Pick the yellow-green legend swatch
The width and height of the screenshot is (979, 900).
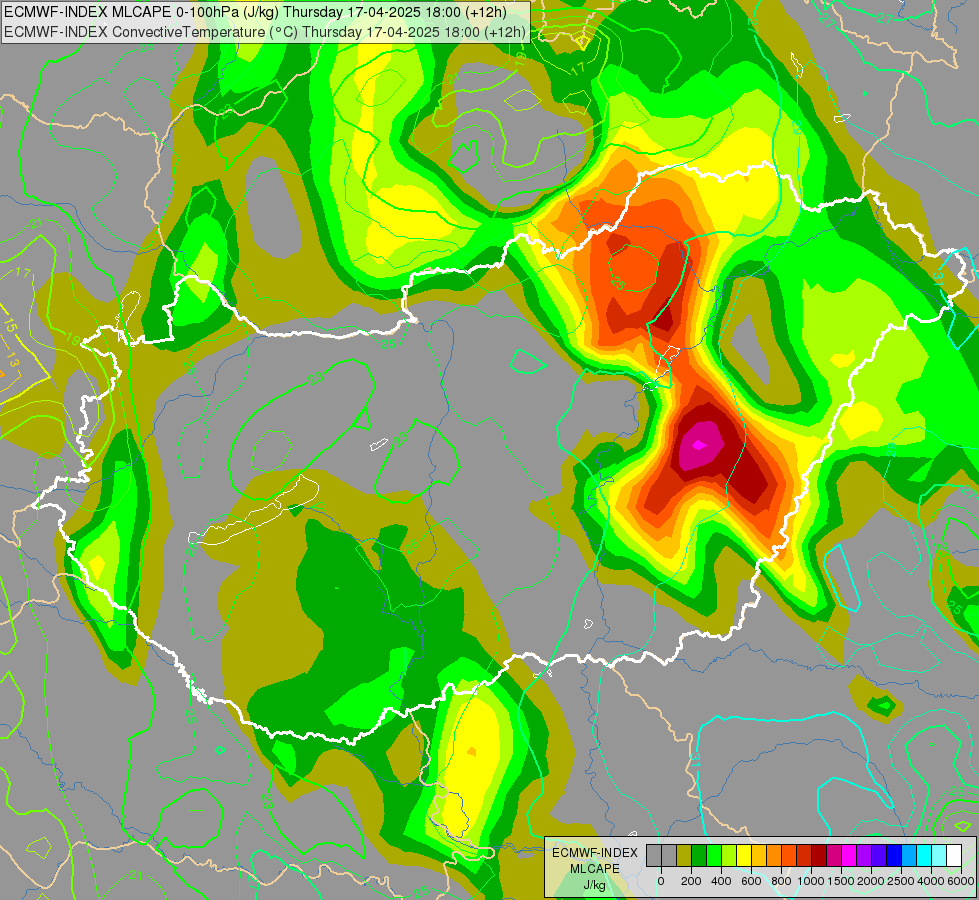[729, 855]
